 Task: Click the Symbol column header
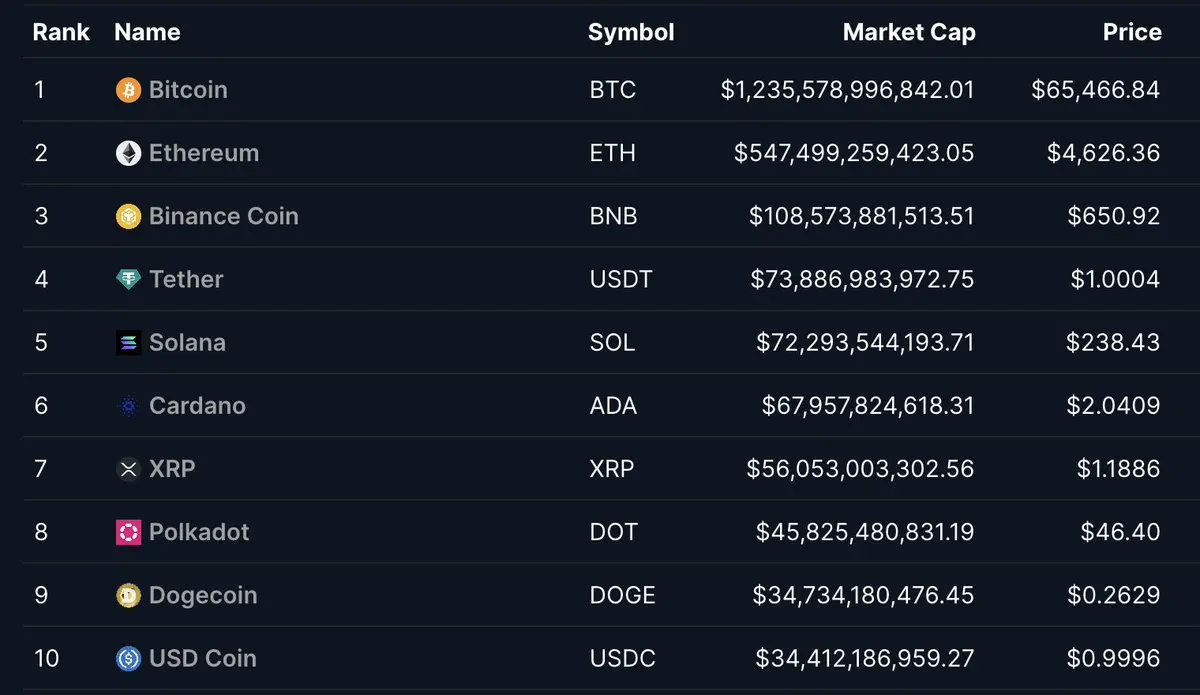click(x=631, y=32)
